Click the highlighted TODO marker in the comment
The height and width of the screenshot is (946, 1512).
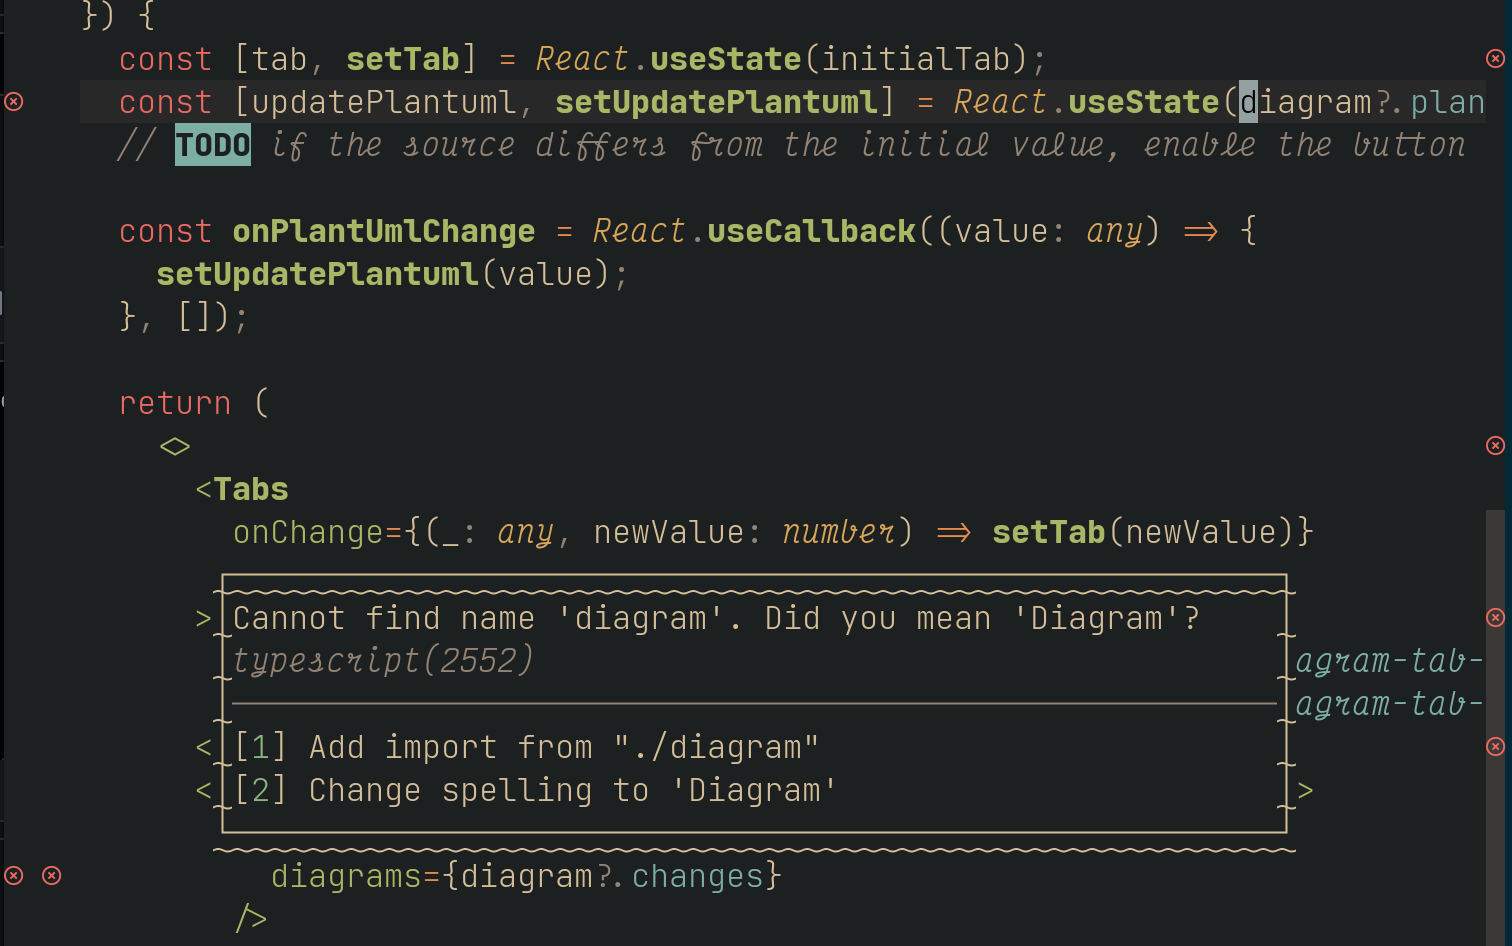212,144
